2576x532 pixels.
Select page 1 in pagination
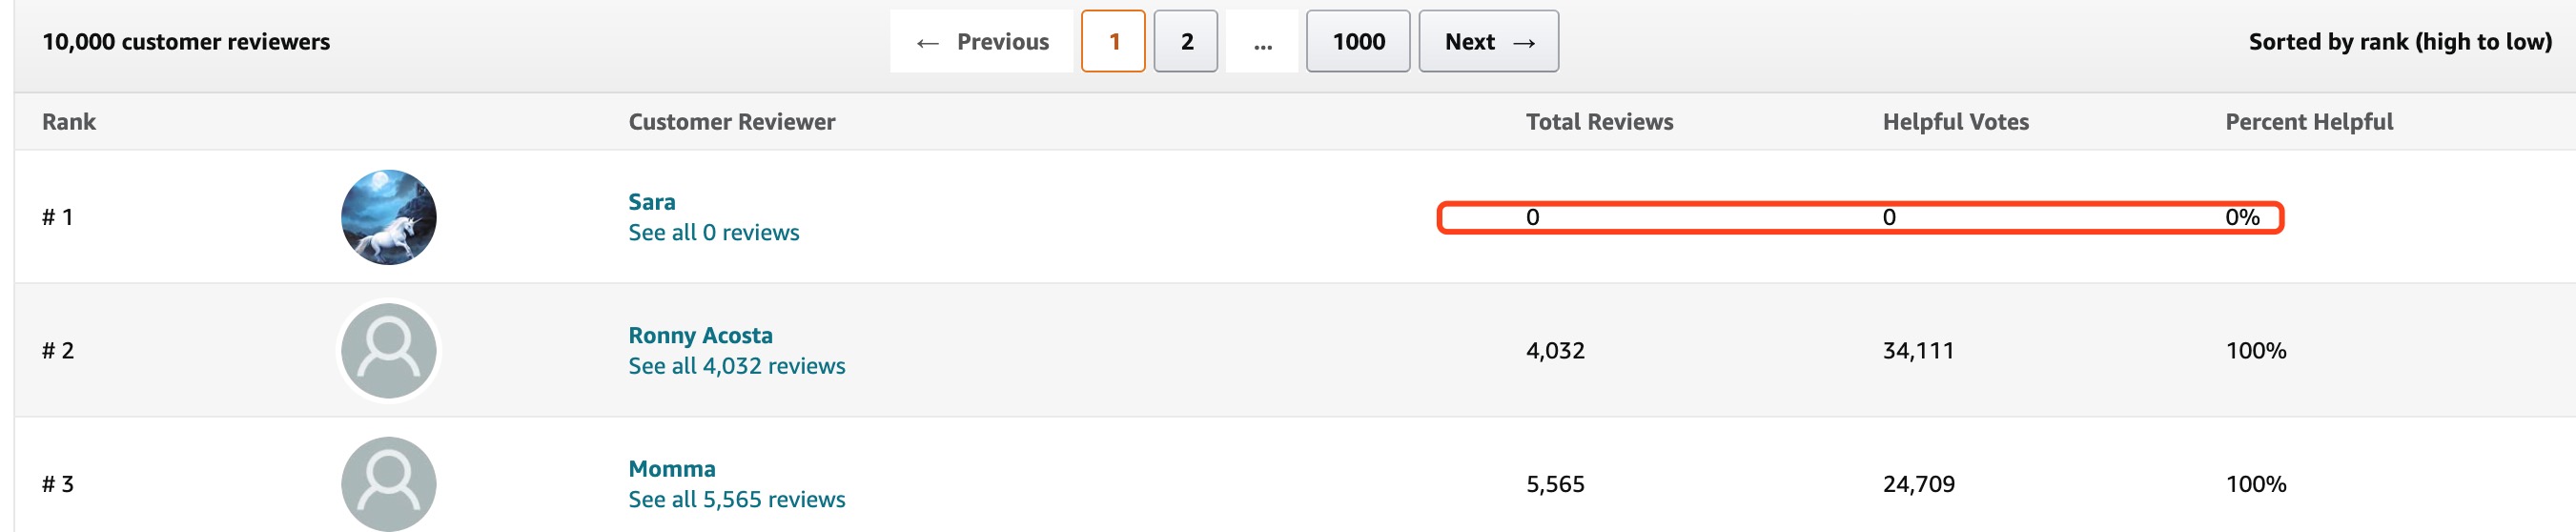tap(1113, 42)
